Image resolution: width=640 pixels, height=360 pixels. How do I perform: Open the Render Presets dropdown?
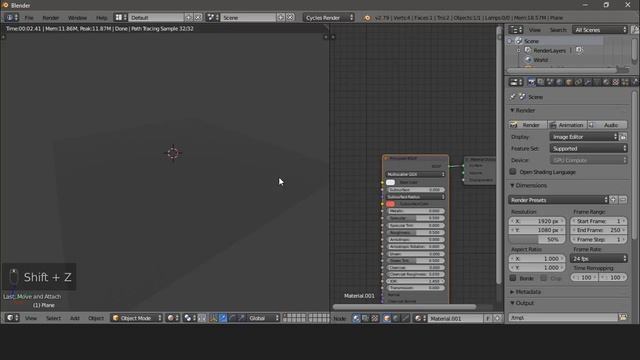pos(558,200)
